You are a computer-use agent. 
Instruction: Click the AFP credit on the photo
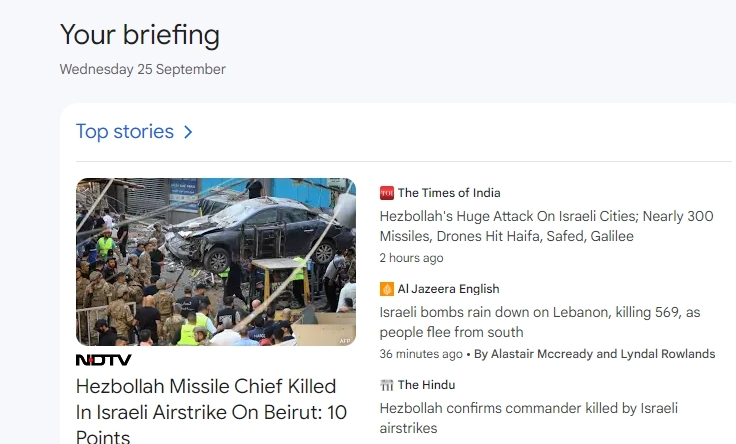(345, 341)
